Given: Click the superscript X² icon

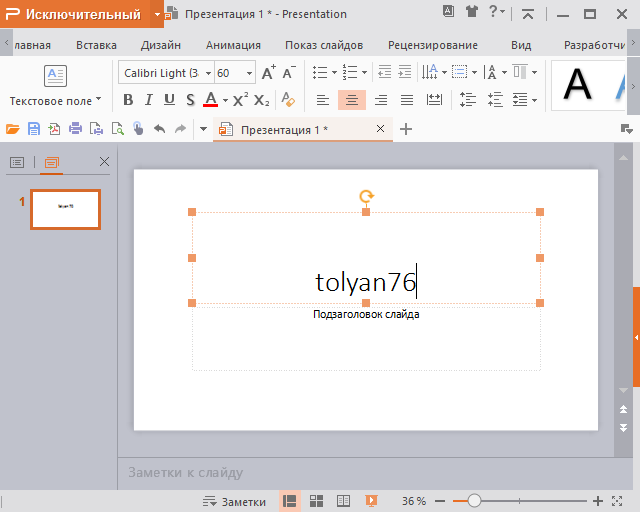Looking at the screenshot, I should pos(240,100).
